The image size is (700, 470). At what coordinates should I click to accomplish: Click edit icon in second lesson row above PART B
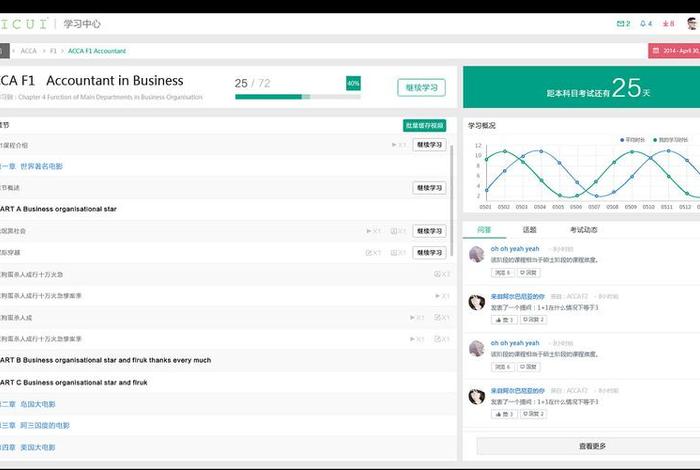[438, 317]
